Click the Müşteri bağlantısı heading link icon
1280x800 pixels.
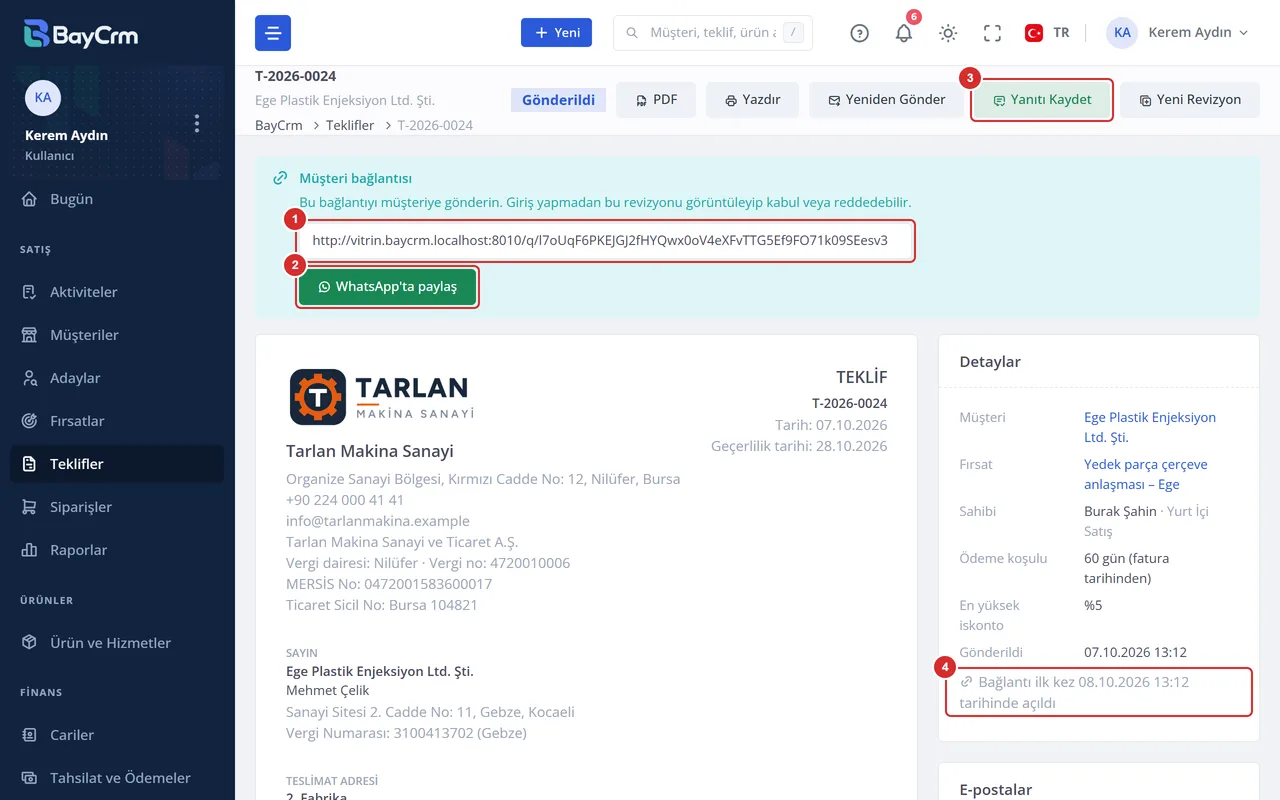click(280, 179)
